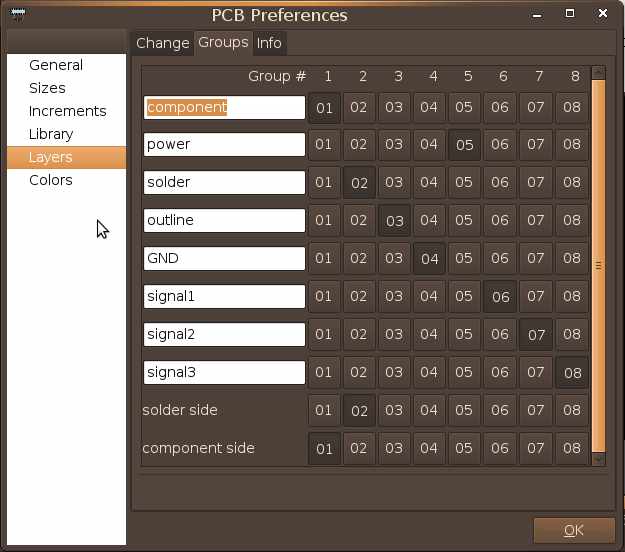
Task: Assign signal3 layer to group 06
Action: pos(500,373)
